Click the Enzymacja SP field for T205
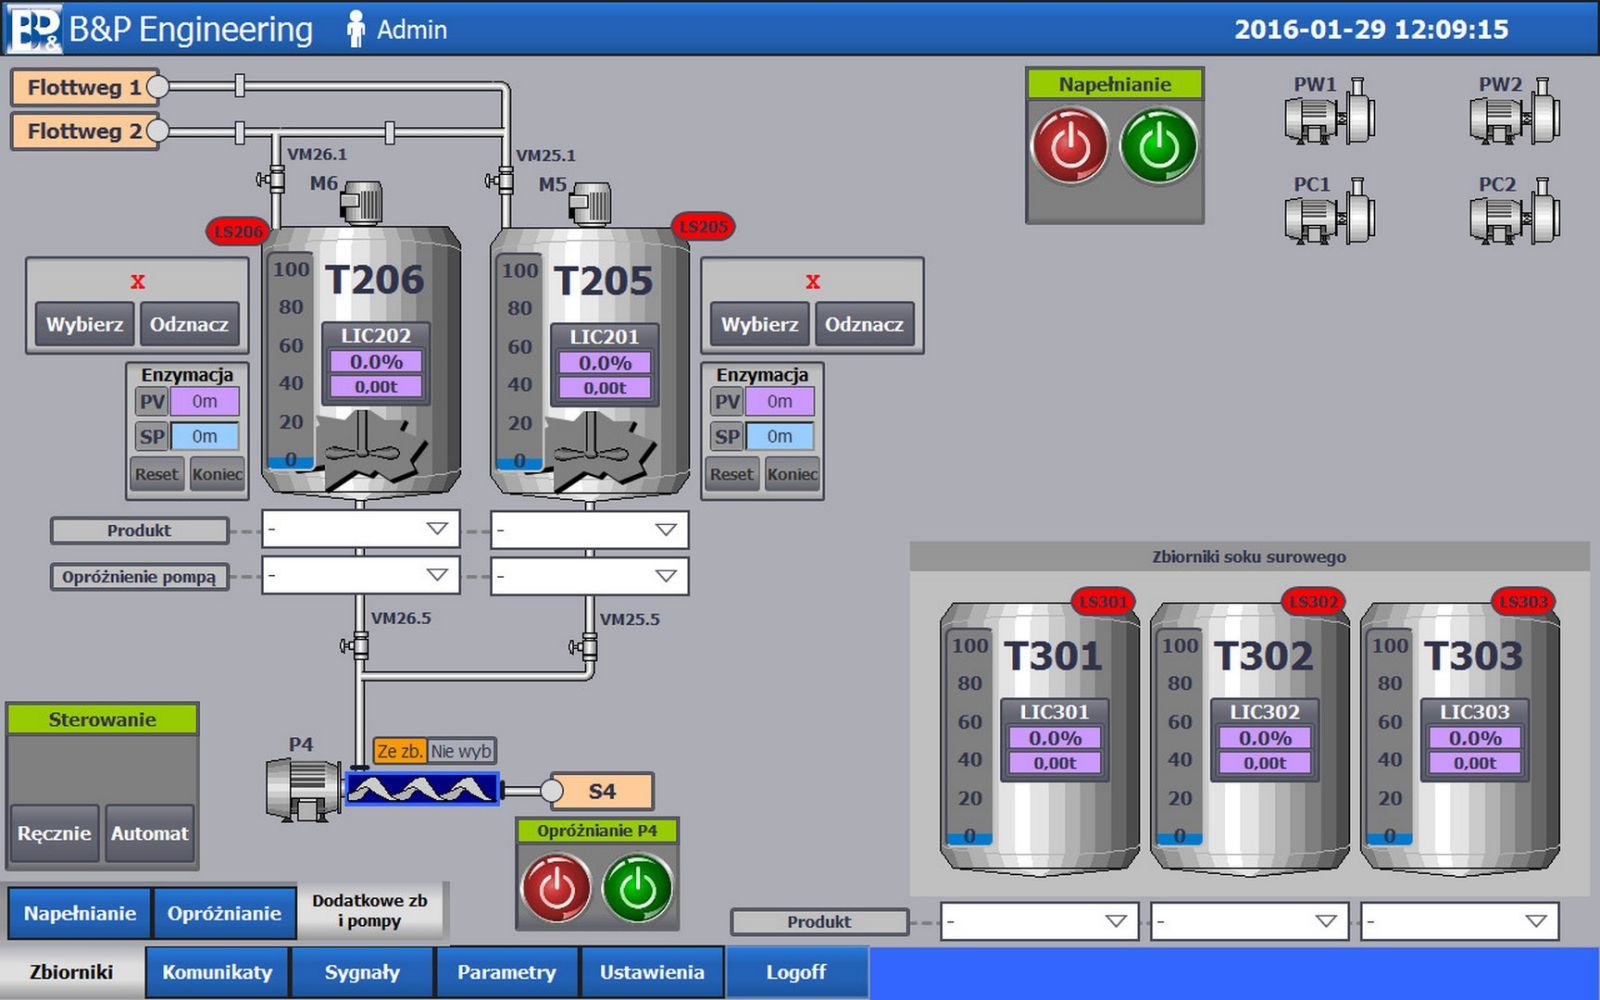 coord(779,437)
